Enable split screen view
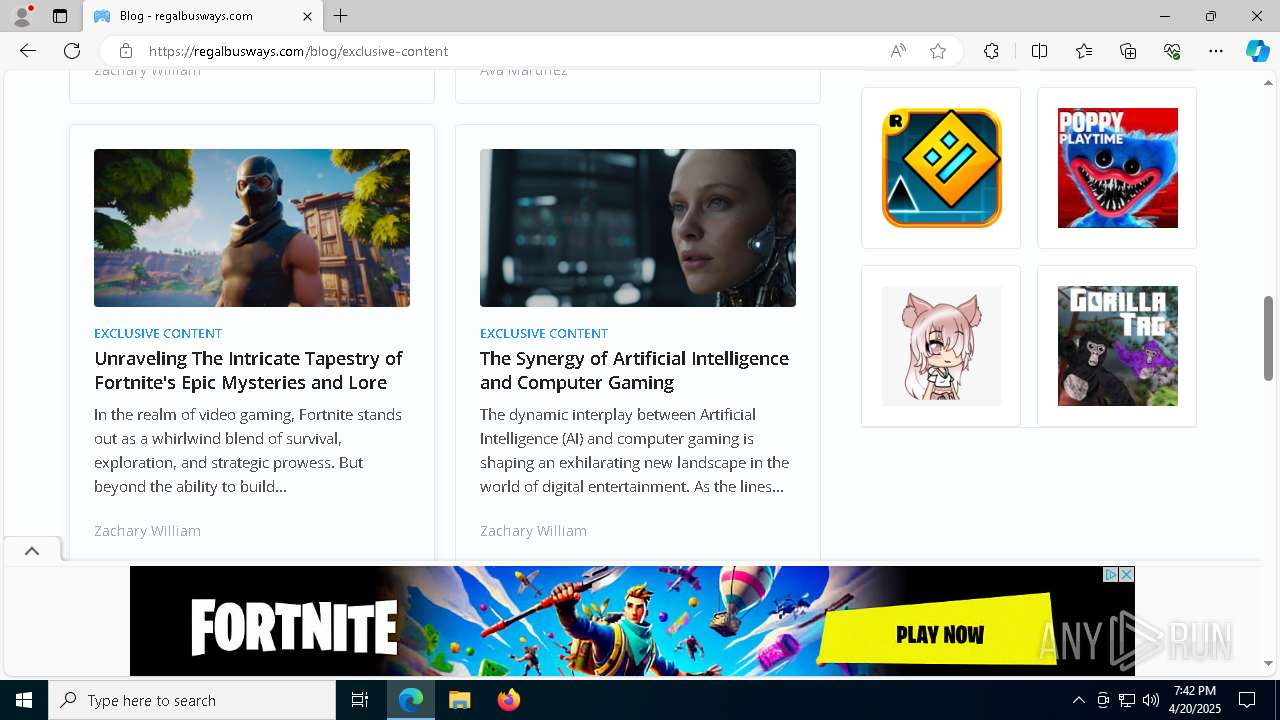This screenshot has width=1280, height=720. [1039, 51]
